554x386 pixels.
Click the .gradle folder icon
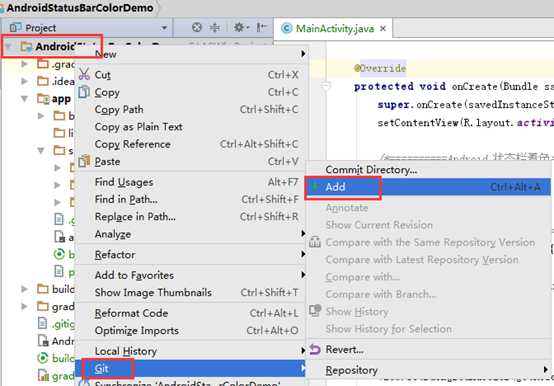click(x=43, y=64)
